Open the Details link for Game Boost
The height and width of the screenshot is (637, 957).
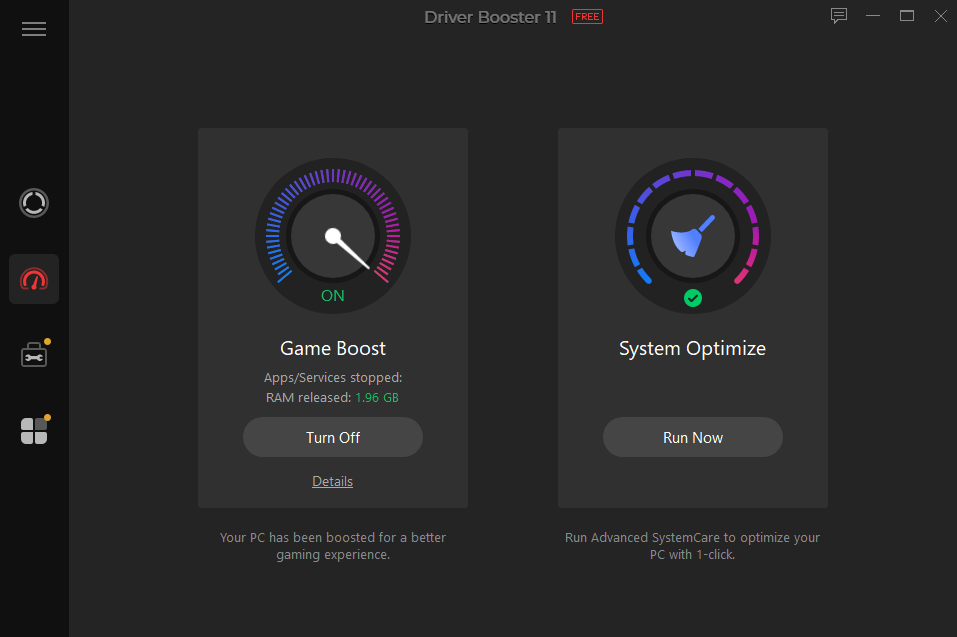[x=332, y=481]
